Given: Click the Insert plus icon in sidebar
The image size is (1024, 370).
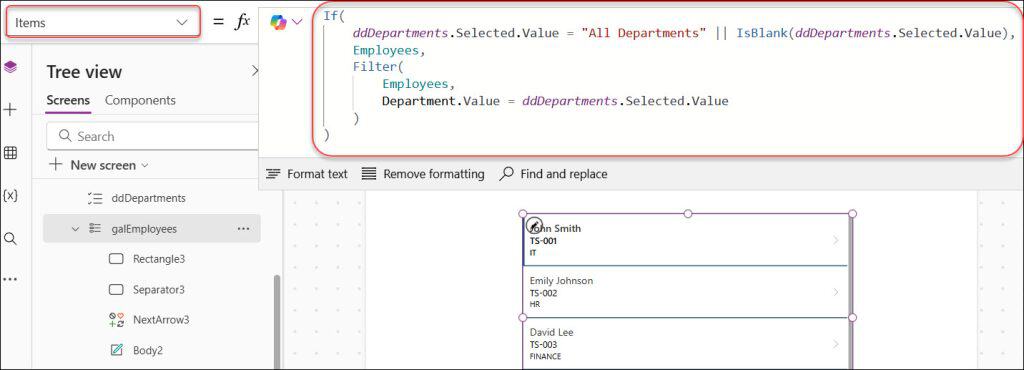Looking at the screenshot, I should [10, 110].
